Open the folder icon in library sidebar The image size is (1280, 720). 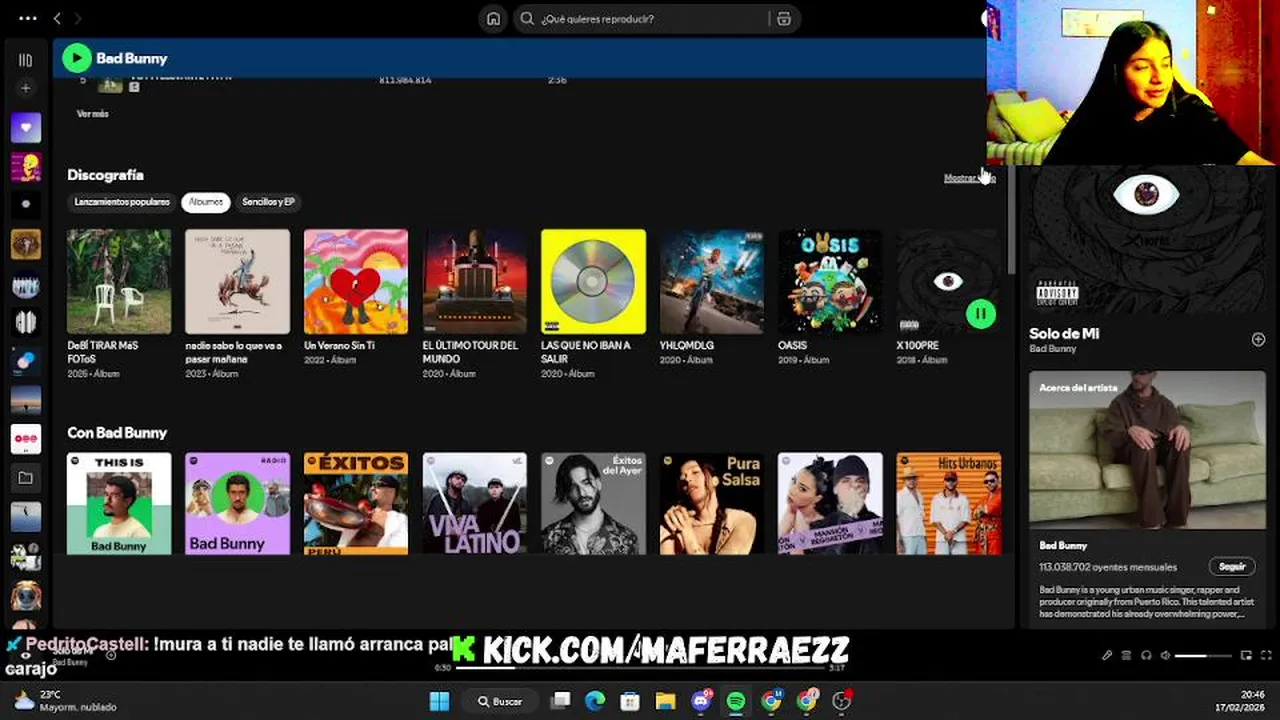[x=26, y=478]
